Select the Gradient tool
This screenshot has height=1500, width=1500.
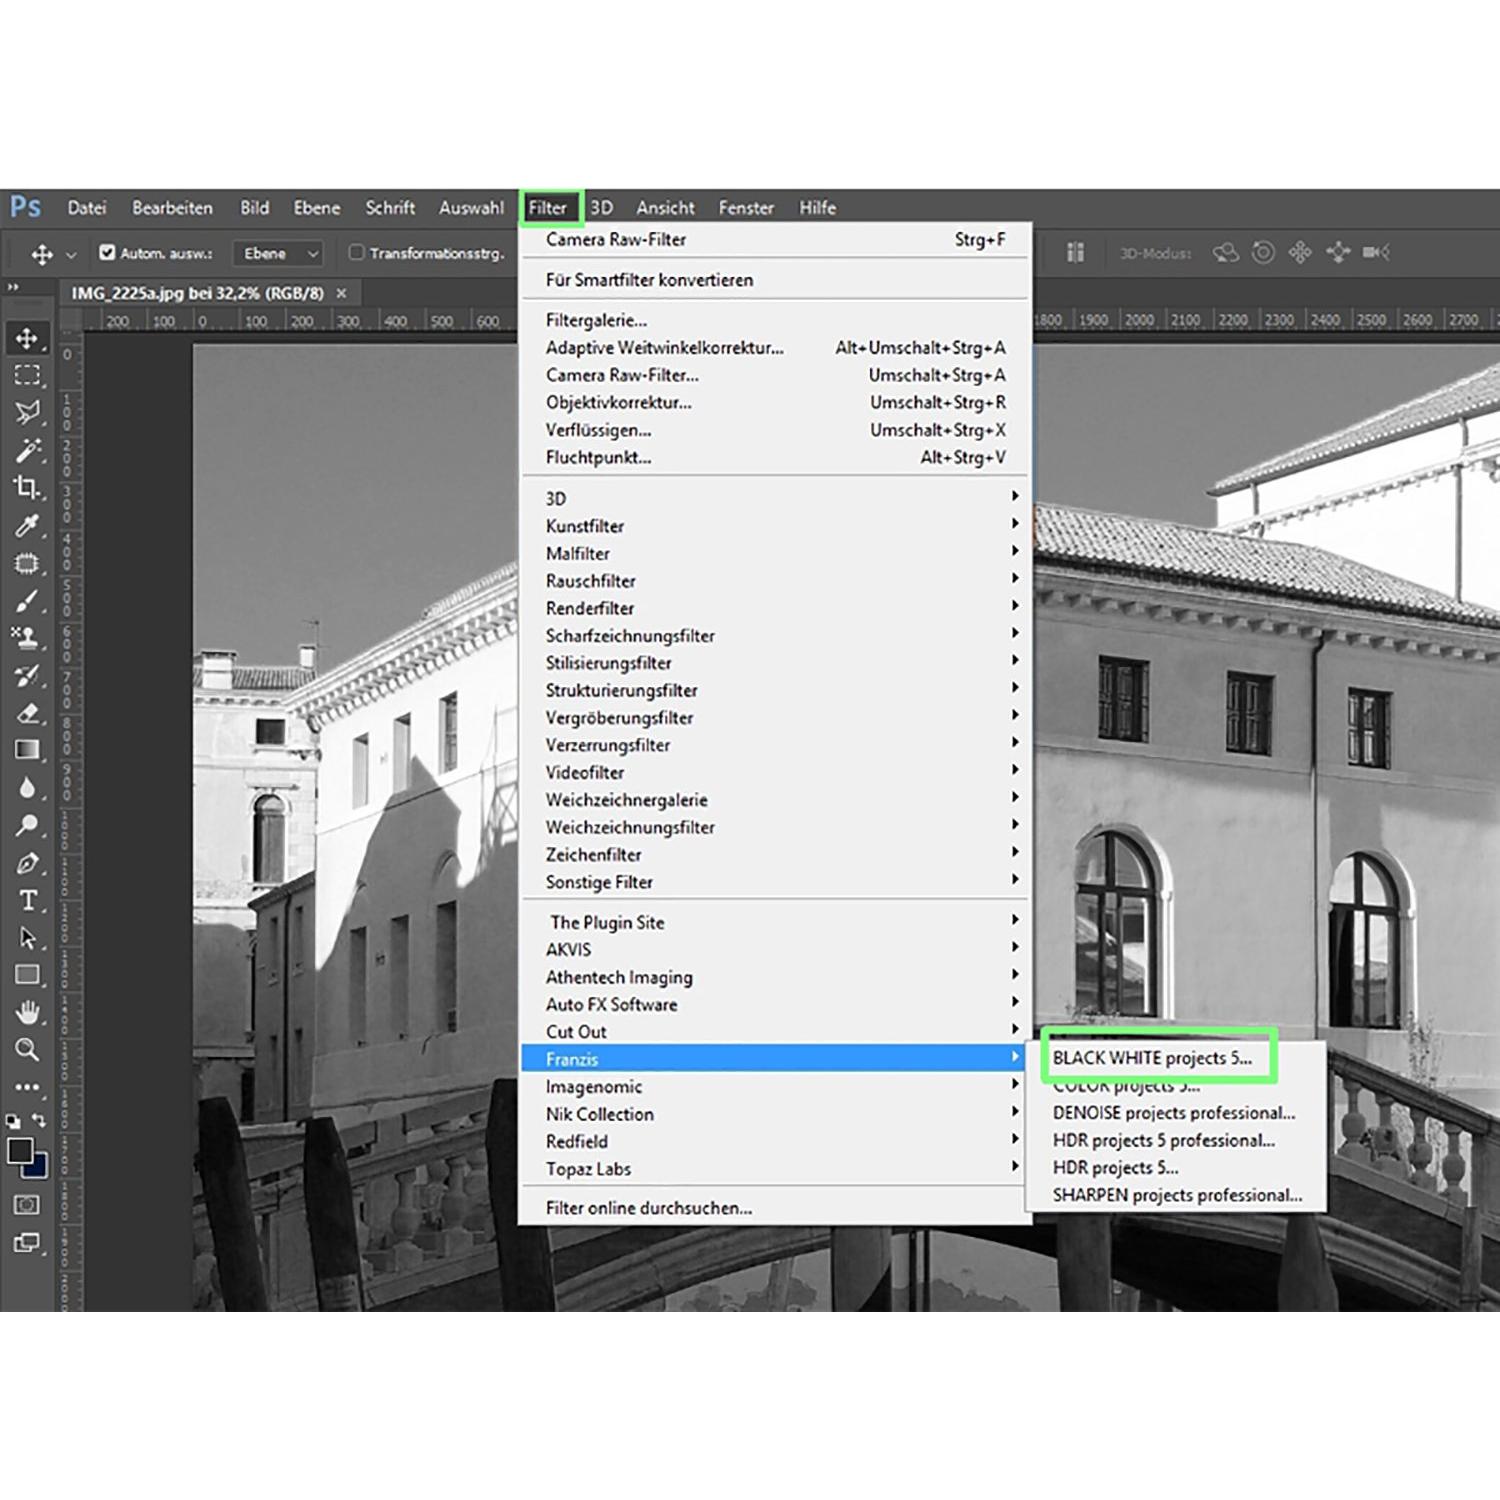[x=27, y=750]
